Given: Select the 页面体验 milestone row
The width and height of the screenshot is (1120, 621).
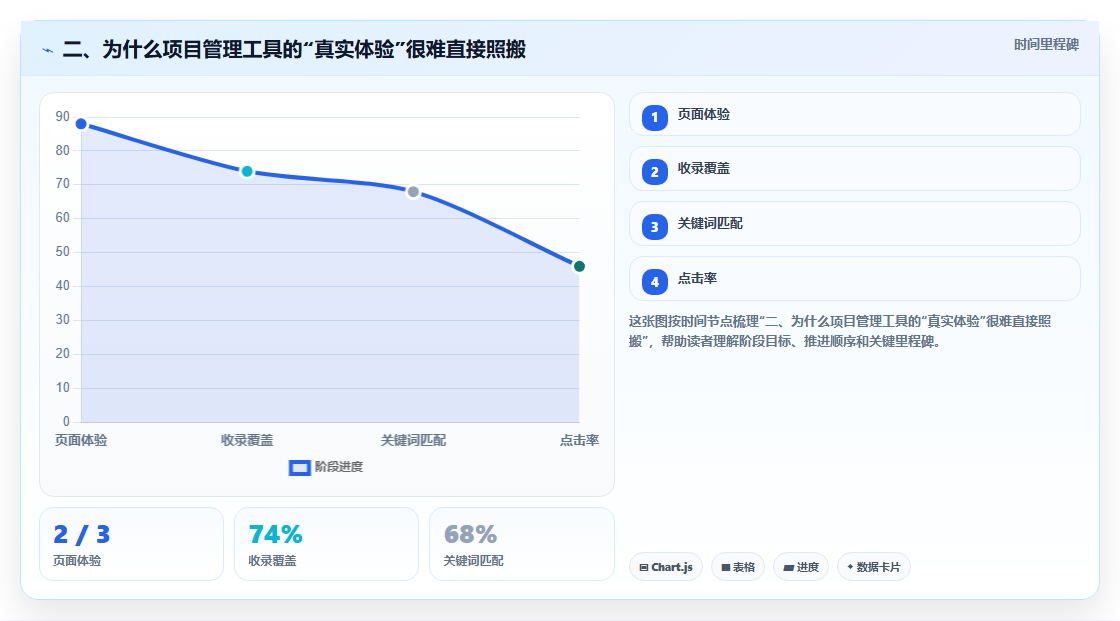Looking at the screenshot, I should pos(854,114).
